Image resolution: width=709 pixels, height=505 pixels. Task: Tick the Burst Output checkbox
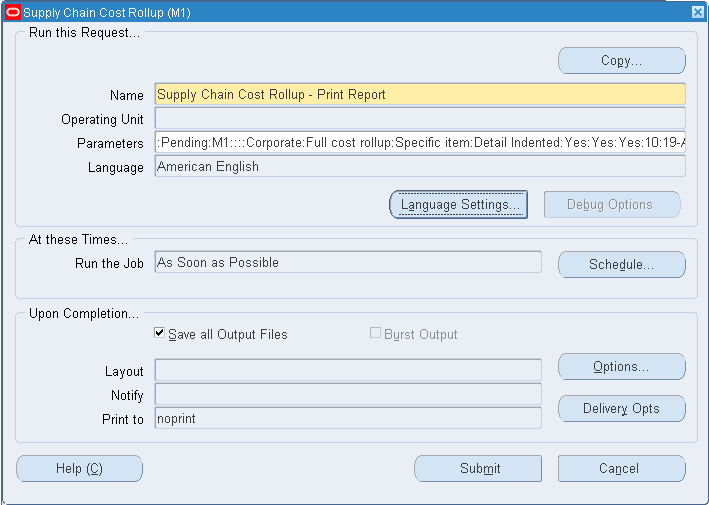[375, 333]
